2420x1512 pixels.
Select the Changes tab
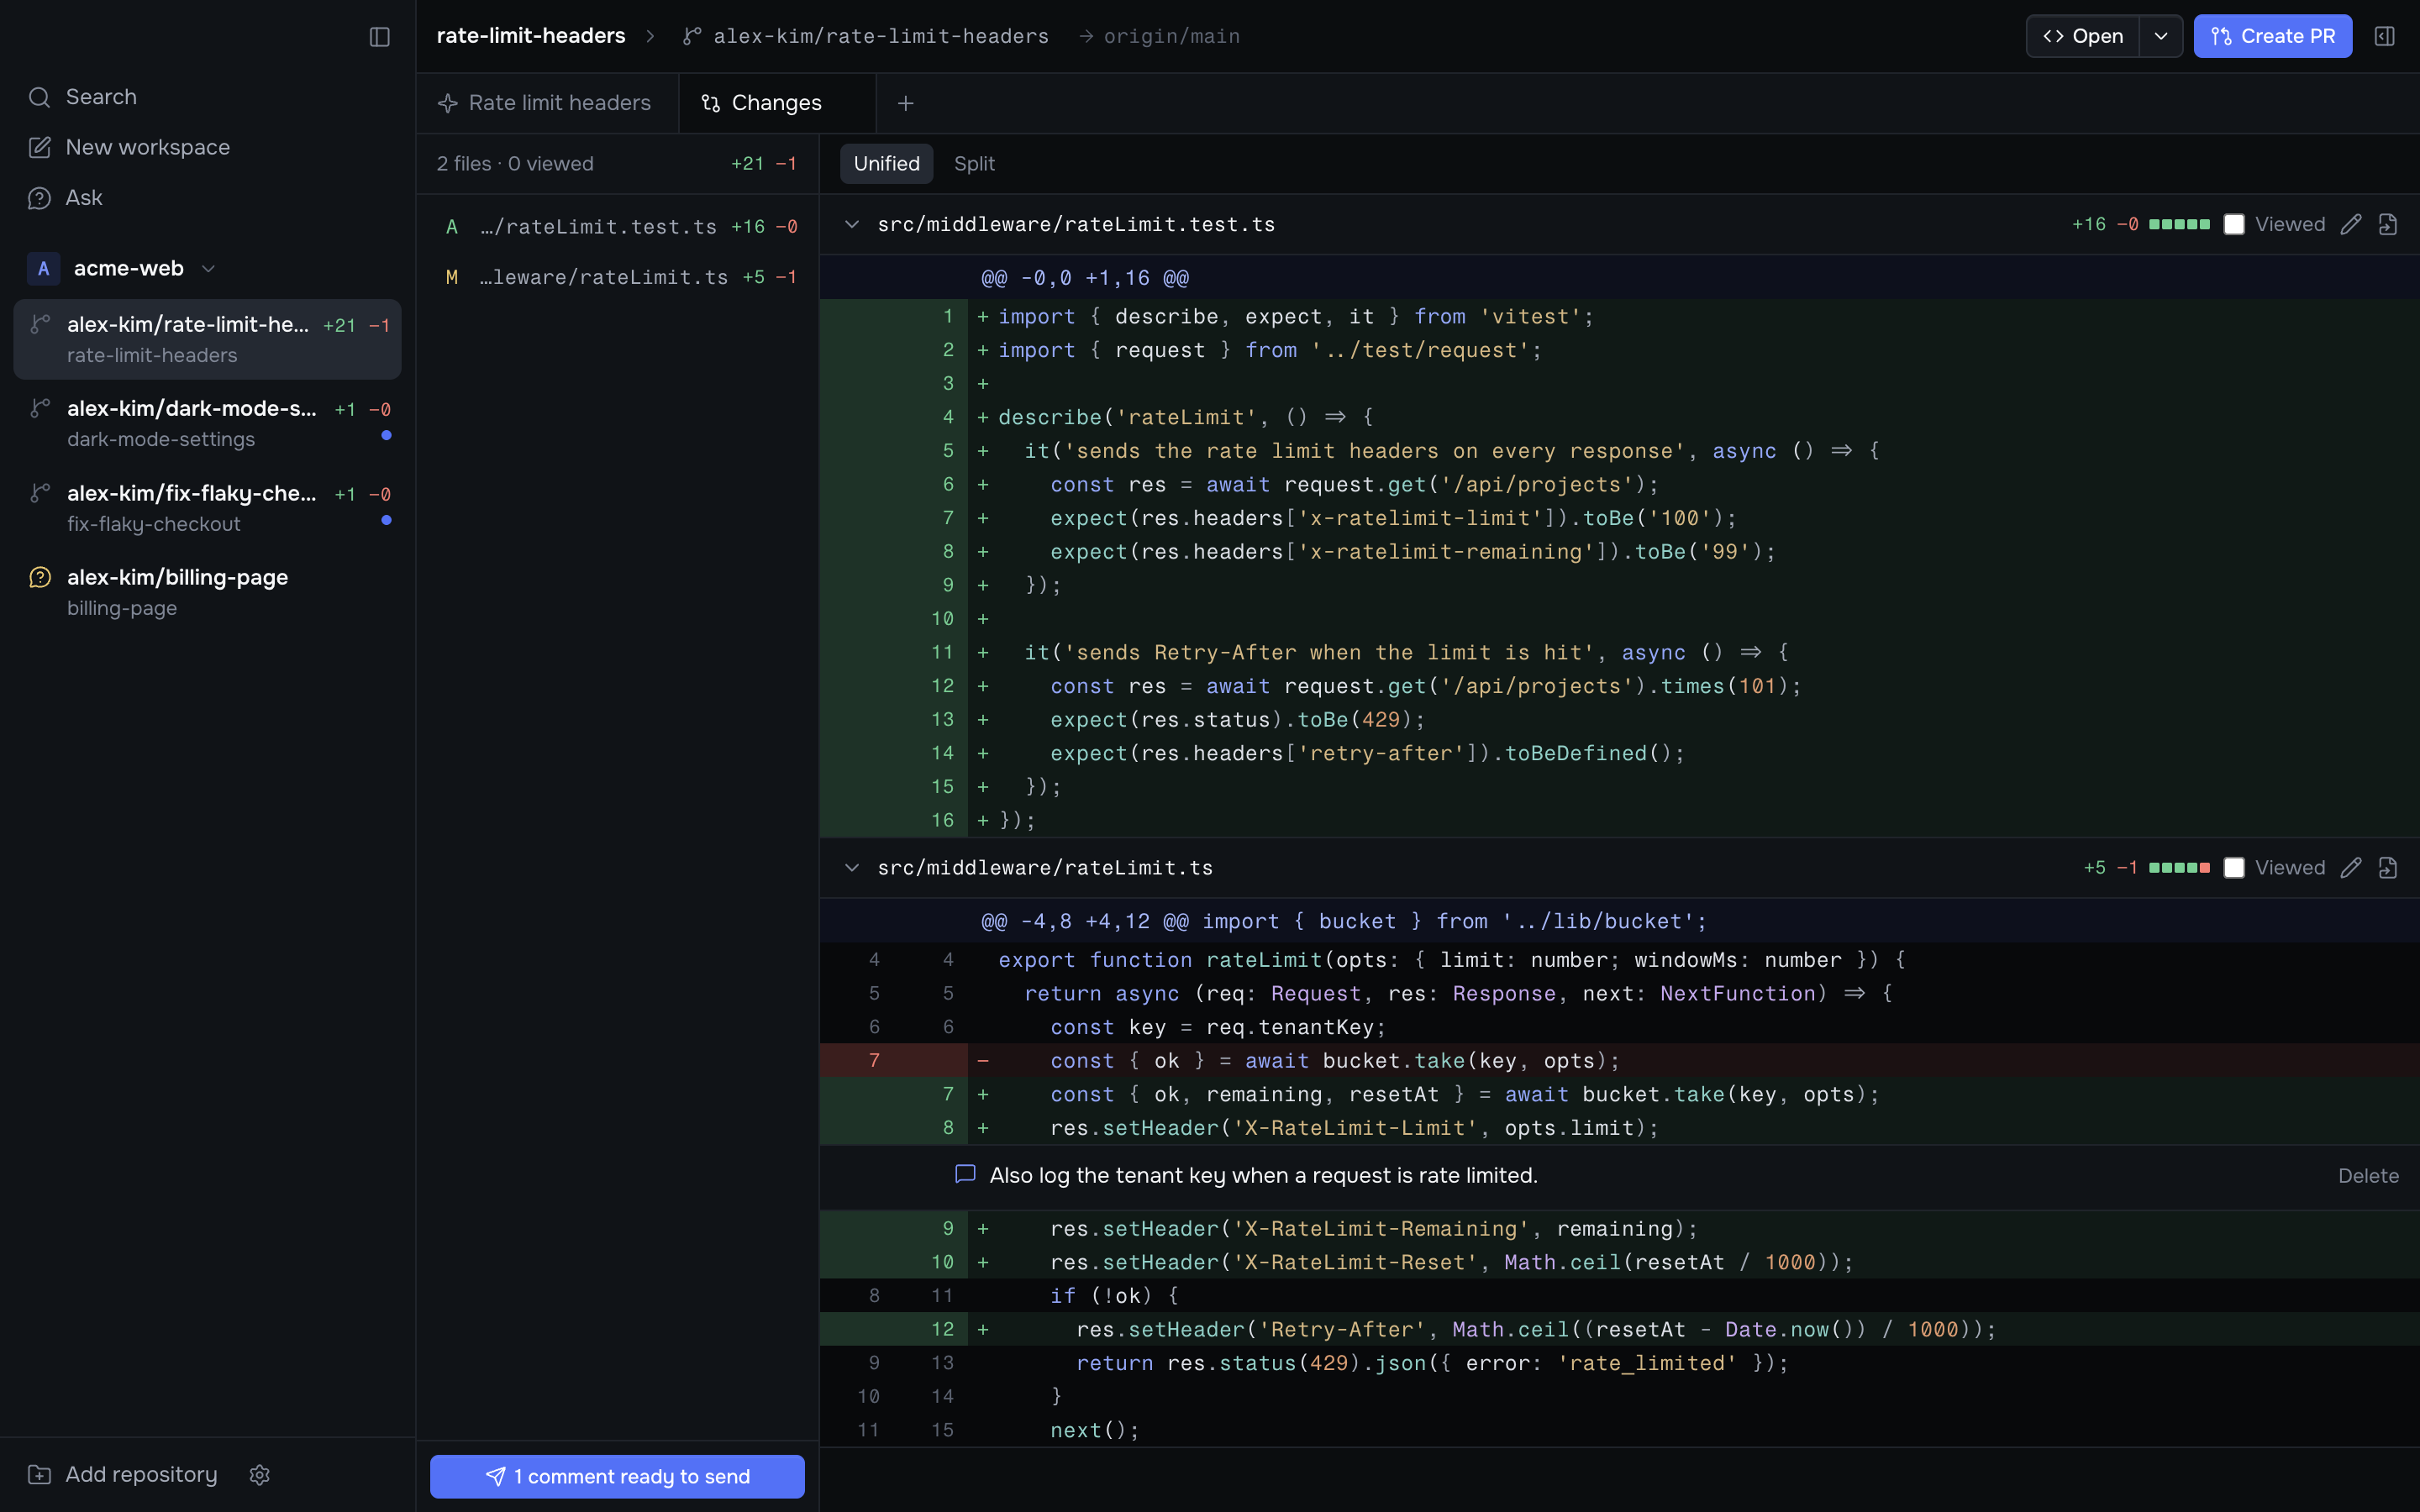point(776,103)
